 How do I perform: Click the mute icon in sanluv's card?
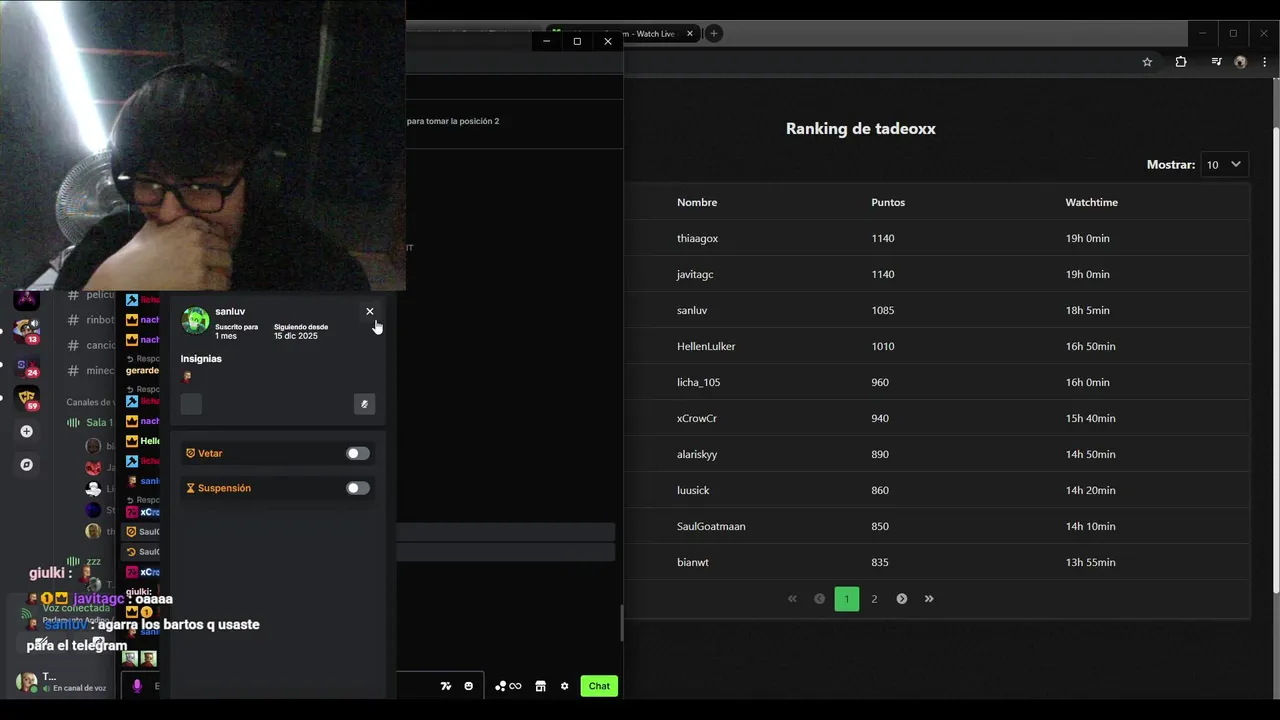pos(364,404)
